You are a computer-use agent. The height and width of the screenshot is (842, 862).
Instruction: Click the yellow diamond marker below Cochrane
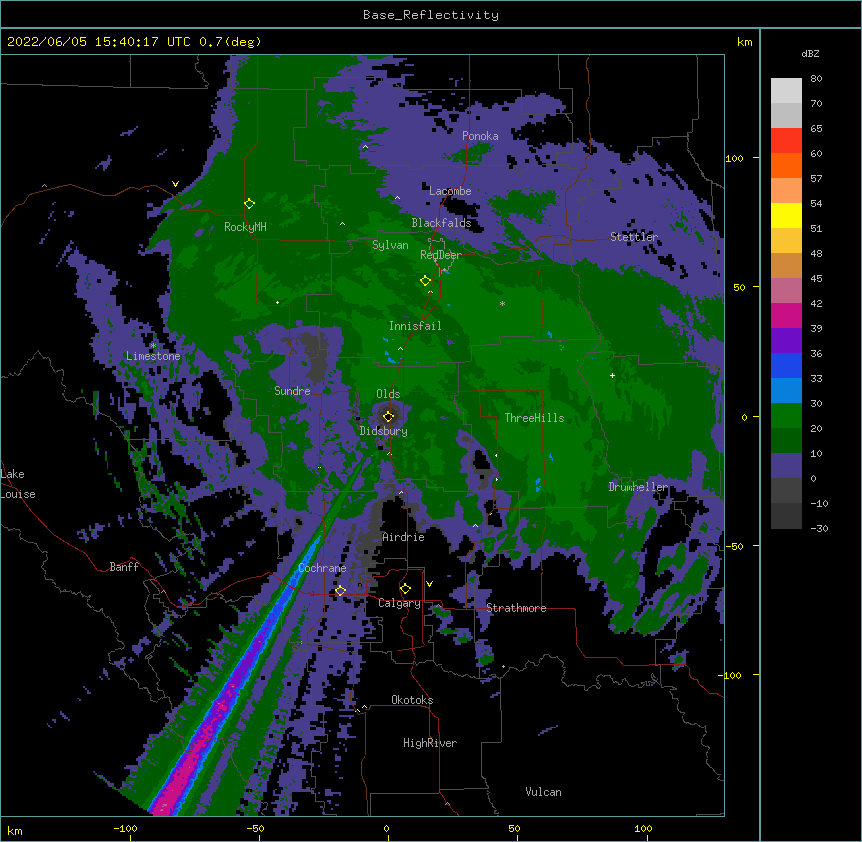tap(340, 591)
